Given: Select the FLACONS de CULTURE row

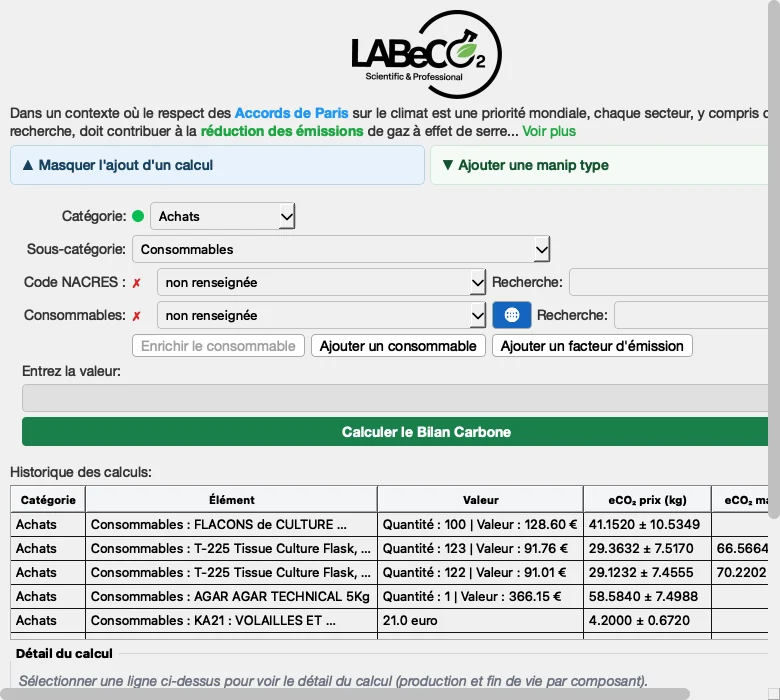Looking at the screenshot, I should click(x=389, y=524).
